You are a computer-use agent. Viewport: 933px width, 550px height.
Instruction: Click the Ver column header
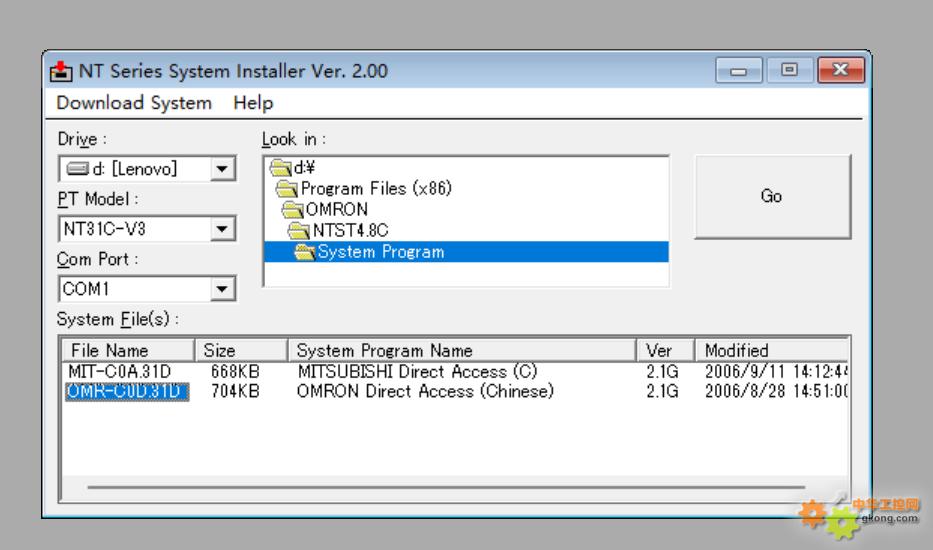click(659, 350)
